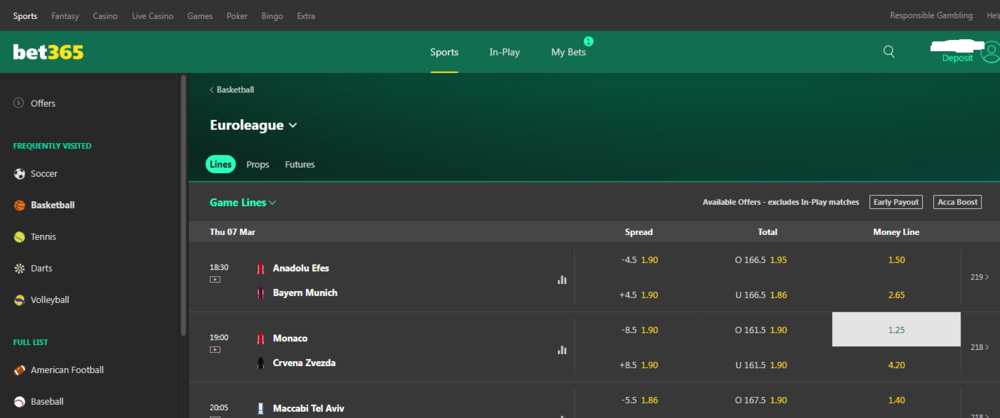Image resolution: width=1000 pixels, height=418 pixels.
Task: Open the In-Play navigation tab
Action: [504, 52]
